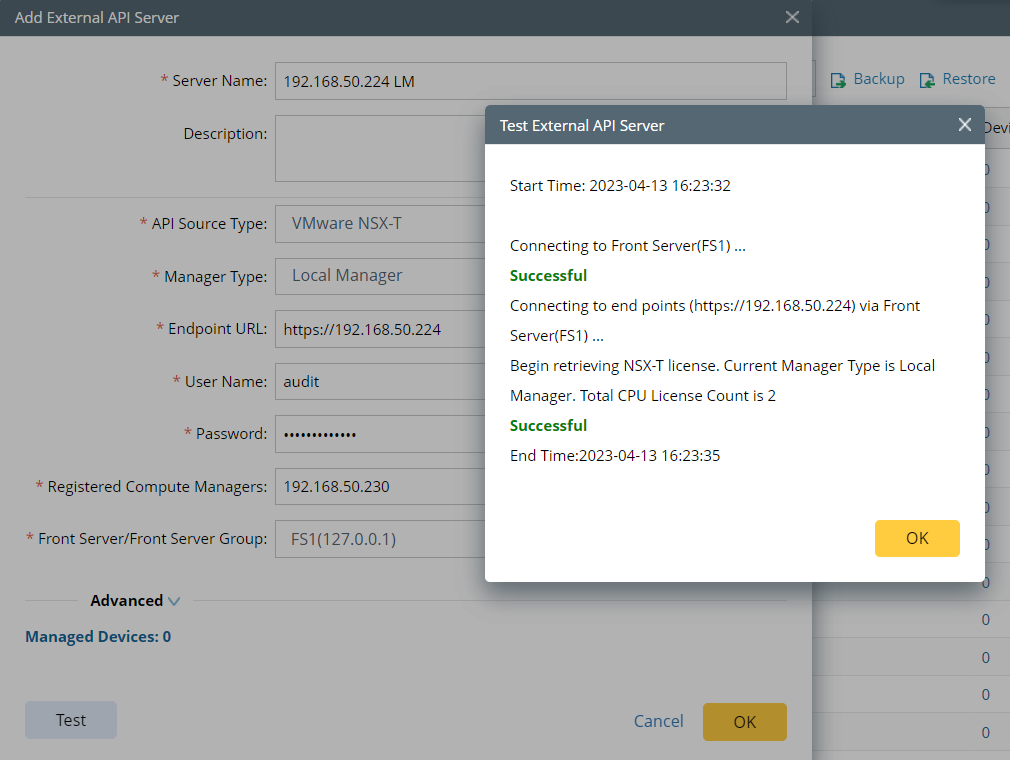The width and height of the screenshot is (1010, 760).
Task: Click the Restore icon near Backup
Action: coord(957,78)
